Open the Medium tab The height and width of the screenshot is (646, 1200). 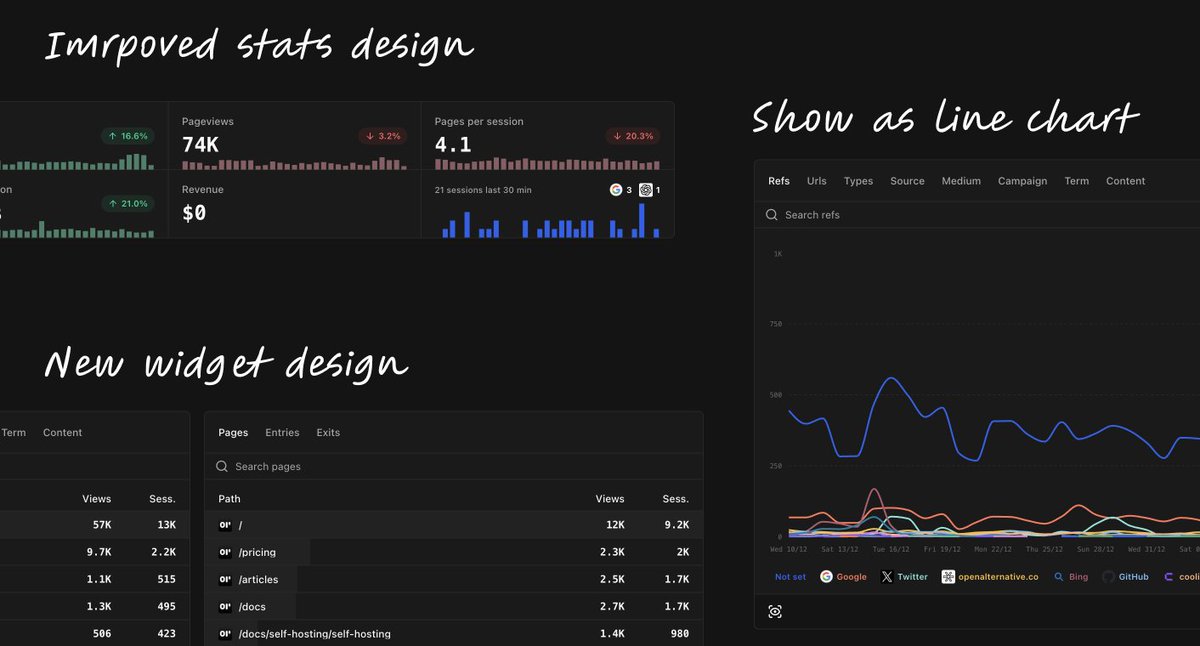(x=961, y=181)
